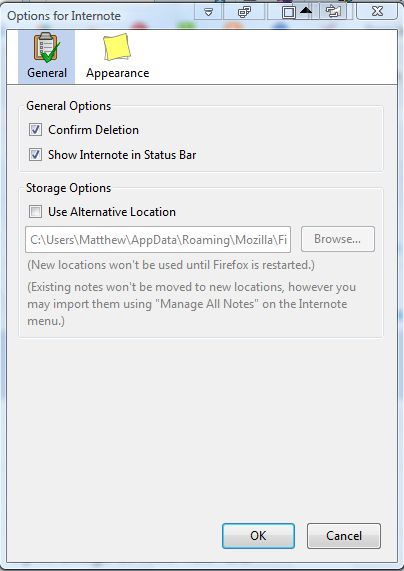Click the overlapping windows title bar icon
The height and width of the screenshot is (571, 404).
(x=244, y=12)
